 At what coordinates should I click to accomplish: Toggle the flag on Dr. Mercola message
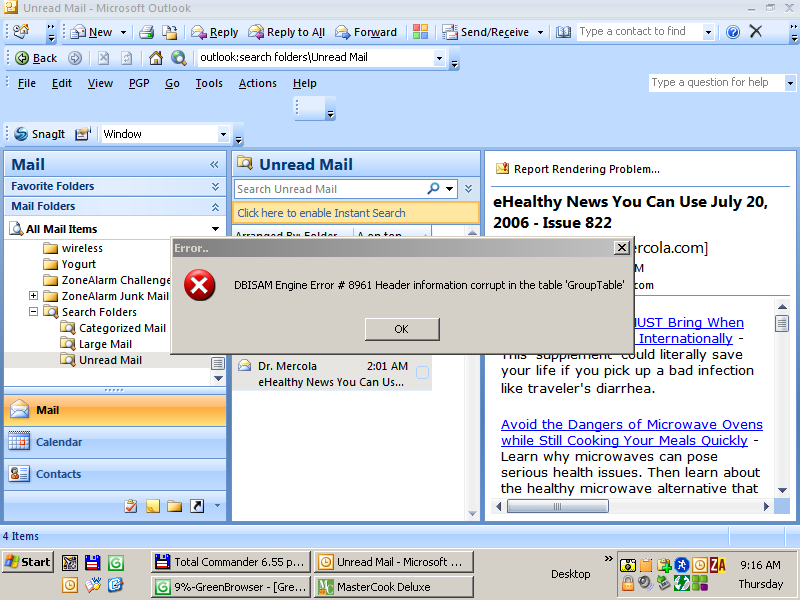pyautogui.click(x=422, y=373)
